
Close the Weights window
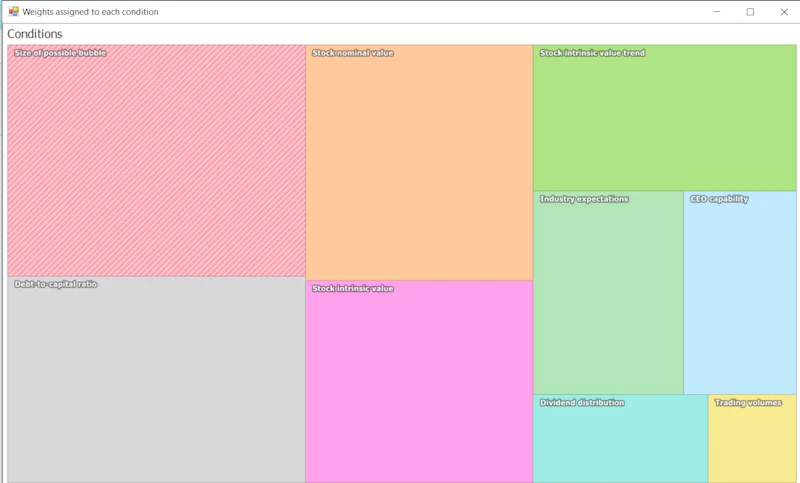[x=784, y=12]
